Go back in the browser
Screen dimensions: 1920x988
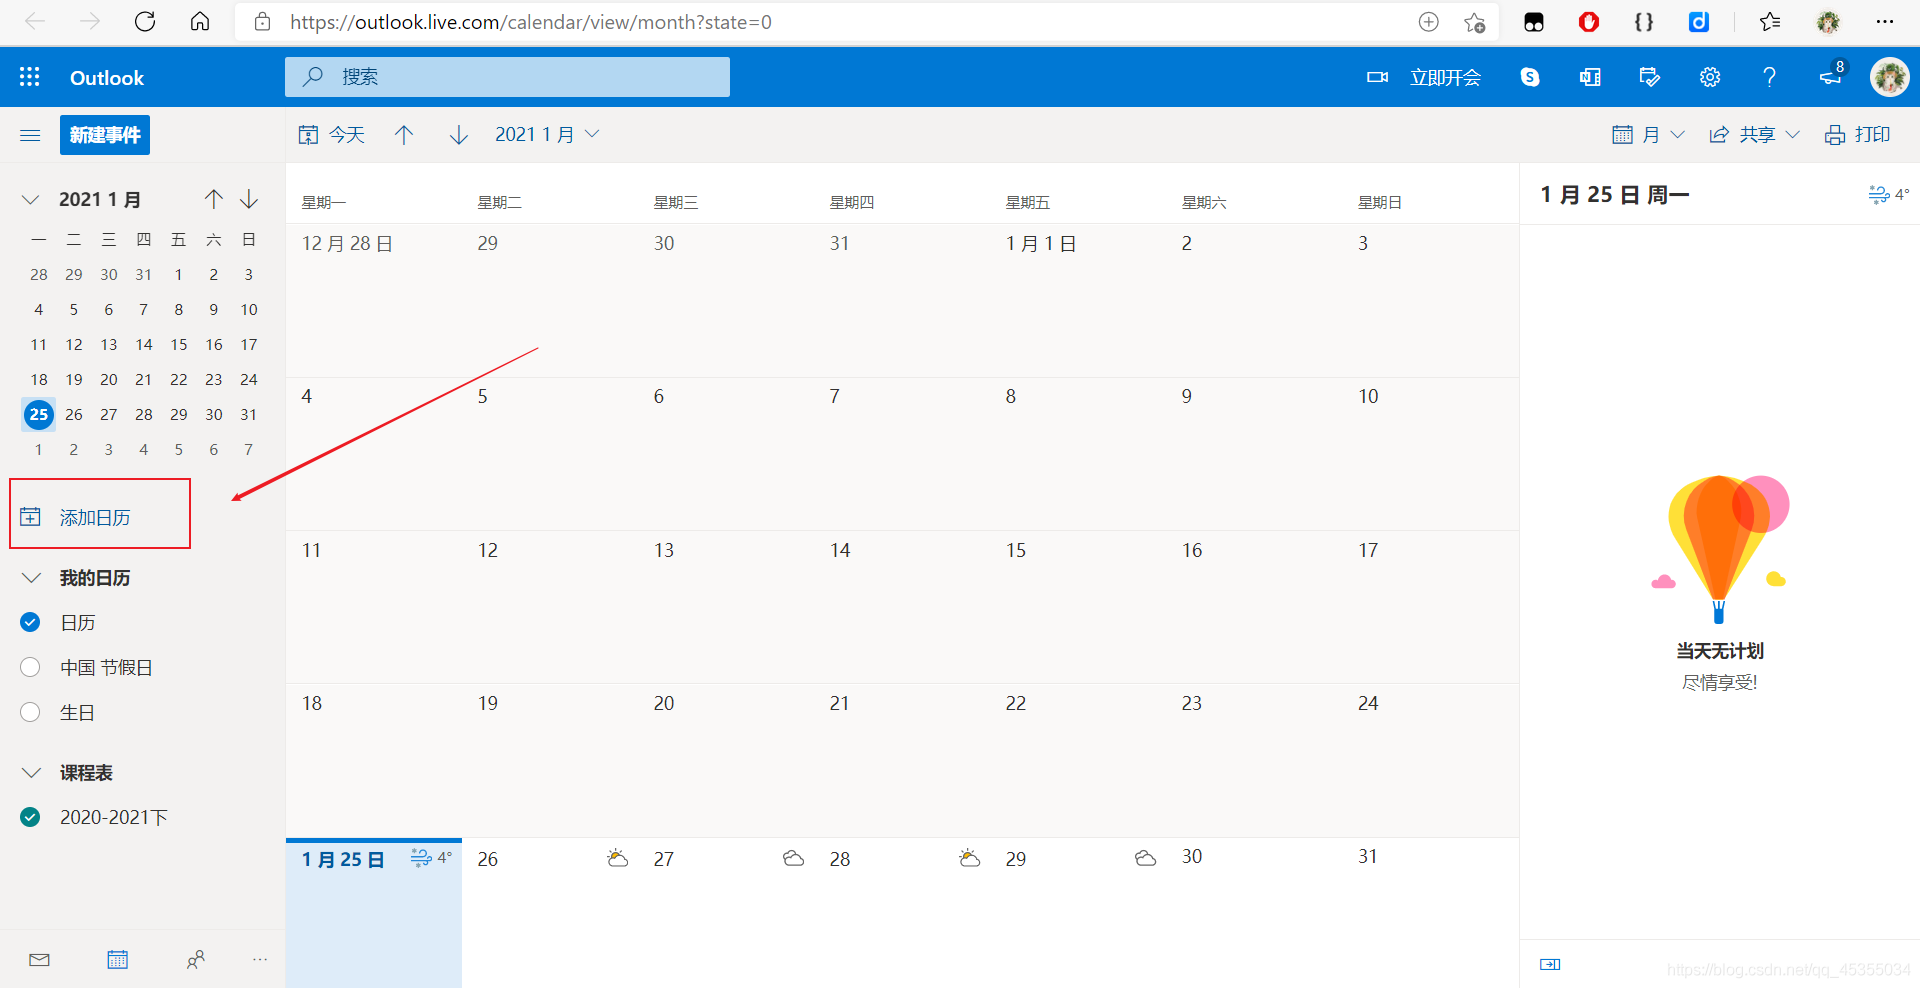[35, 22]
